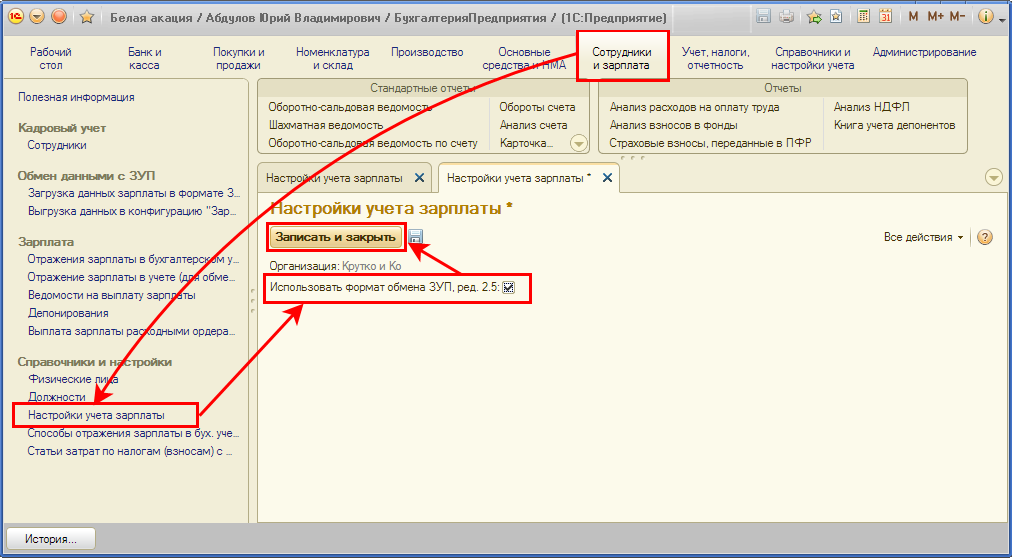The image size is (1012, 558).
Task: Click the favorites star icon in title bar
Action: click(87, 17)
